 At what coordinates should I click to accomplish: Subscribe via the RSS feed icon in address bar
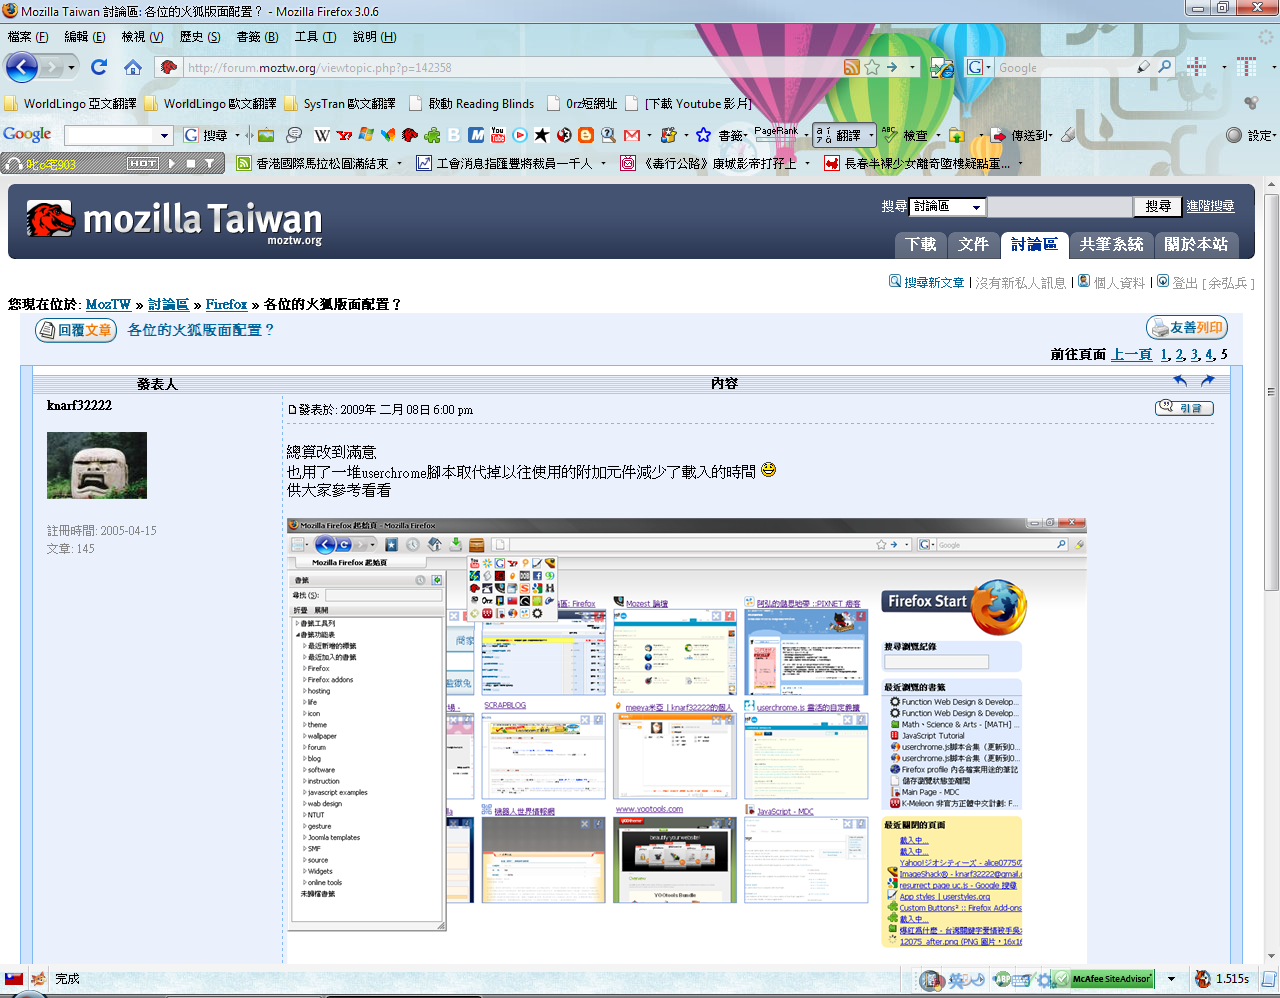coord(851,67)
